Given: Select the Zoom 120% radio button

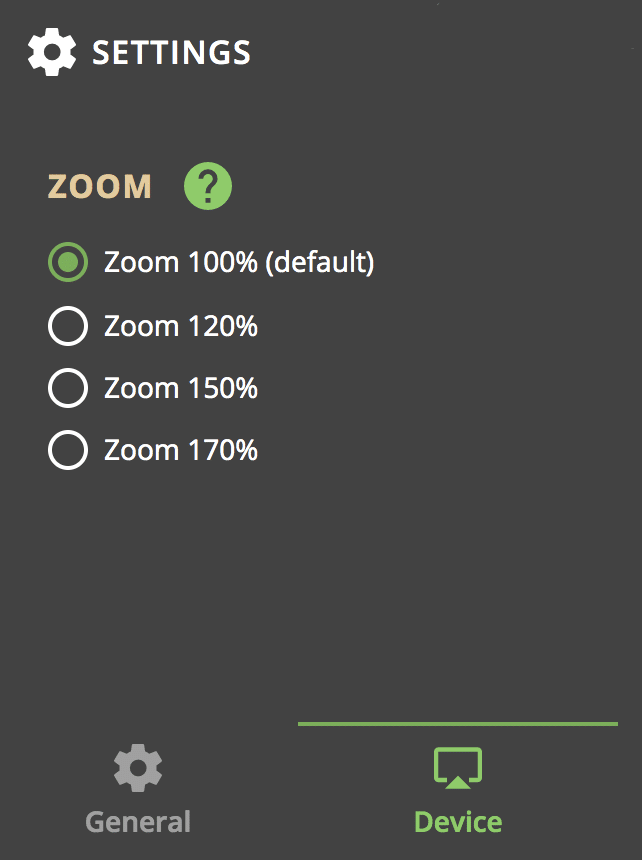Looking at the screenshot, I should 68,326.
